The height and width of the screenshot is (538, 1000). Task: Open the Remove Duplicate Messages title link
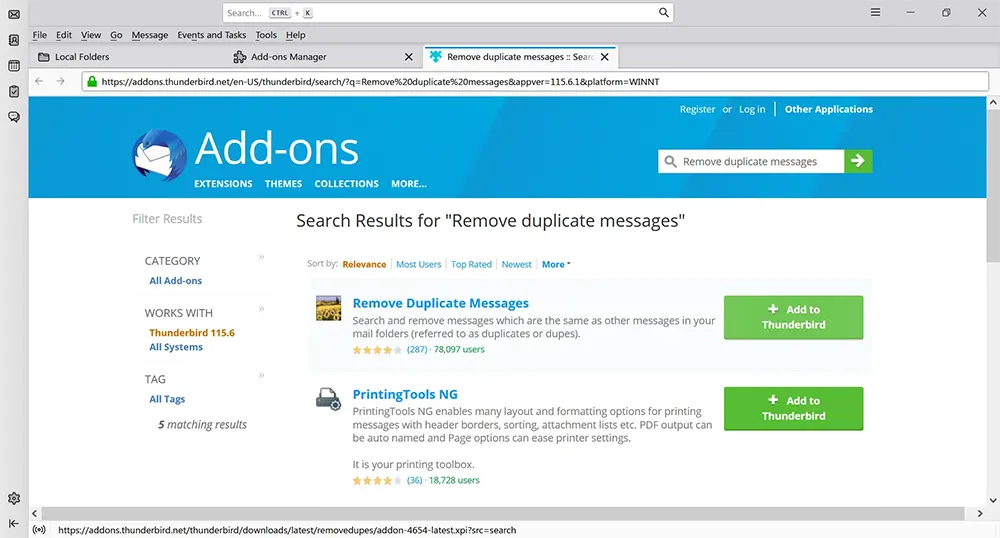coord(441,303)
